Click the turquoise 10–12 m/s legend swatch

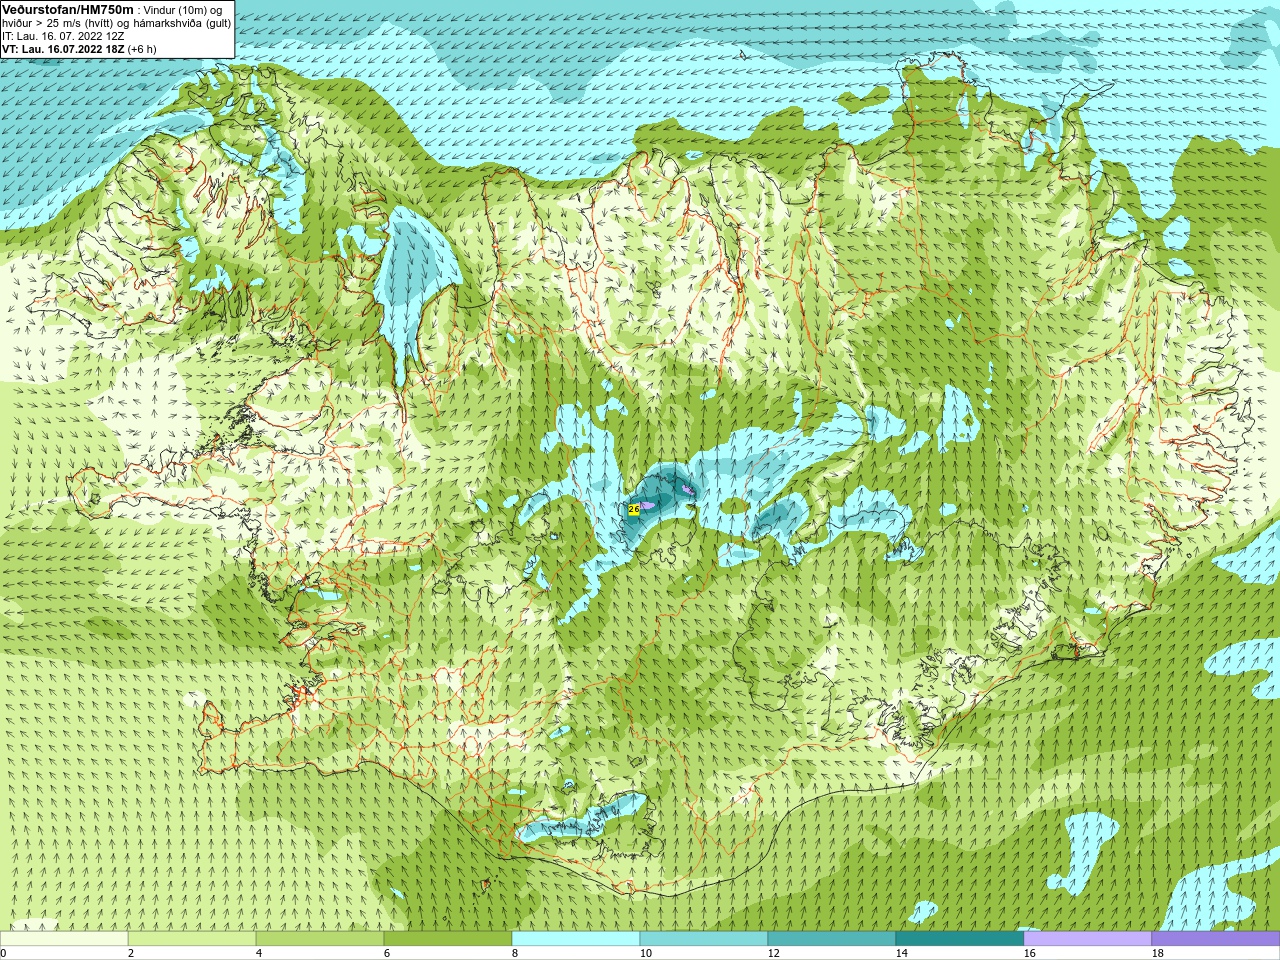pos(704,939)
